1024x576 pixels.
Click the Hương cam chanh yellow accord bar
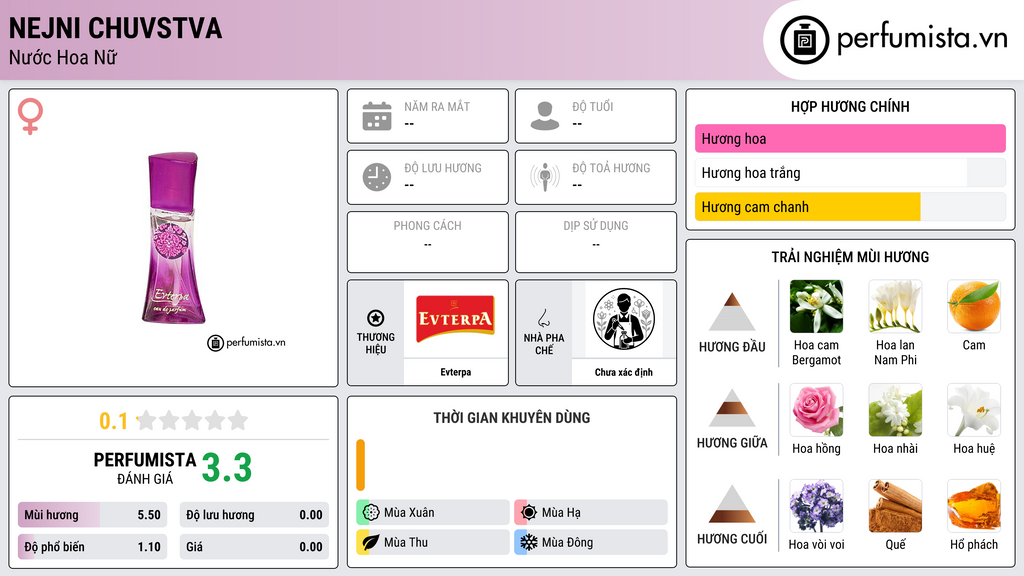click(850, 207)
